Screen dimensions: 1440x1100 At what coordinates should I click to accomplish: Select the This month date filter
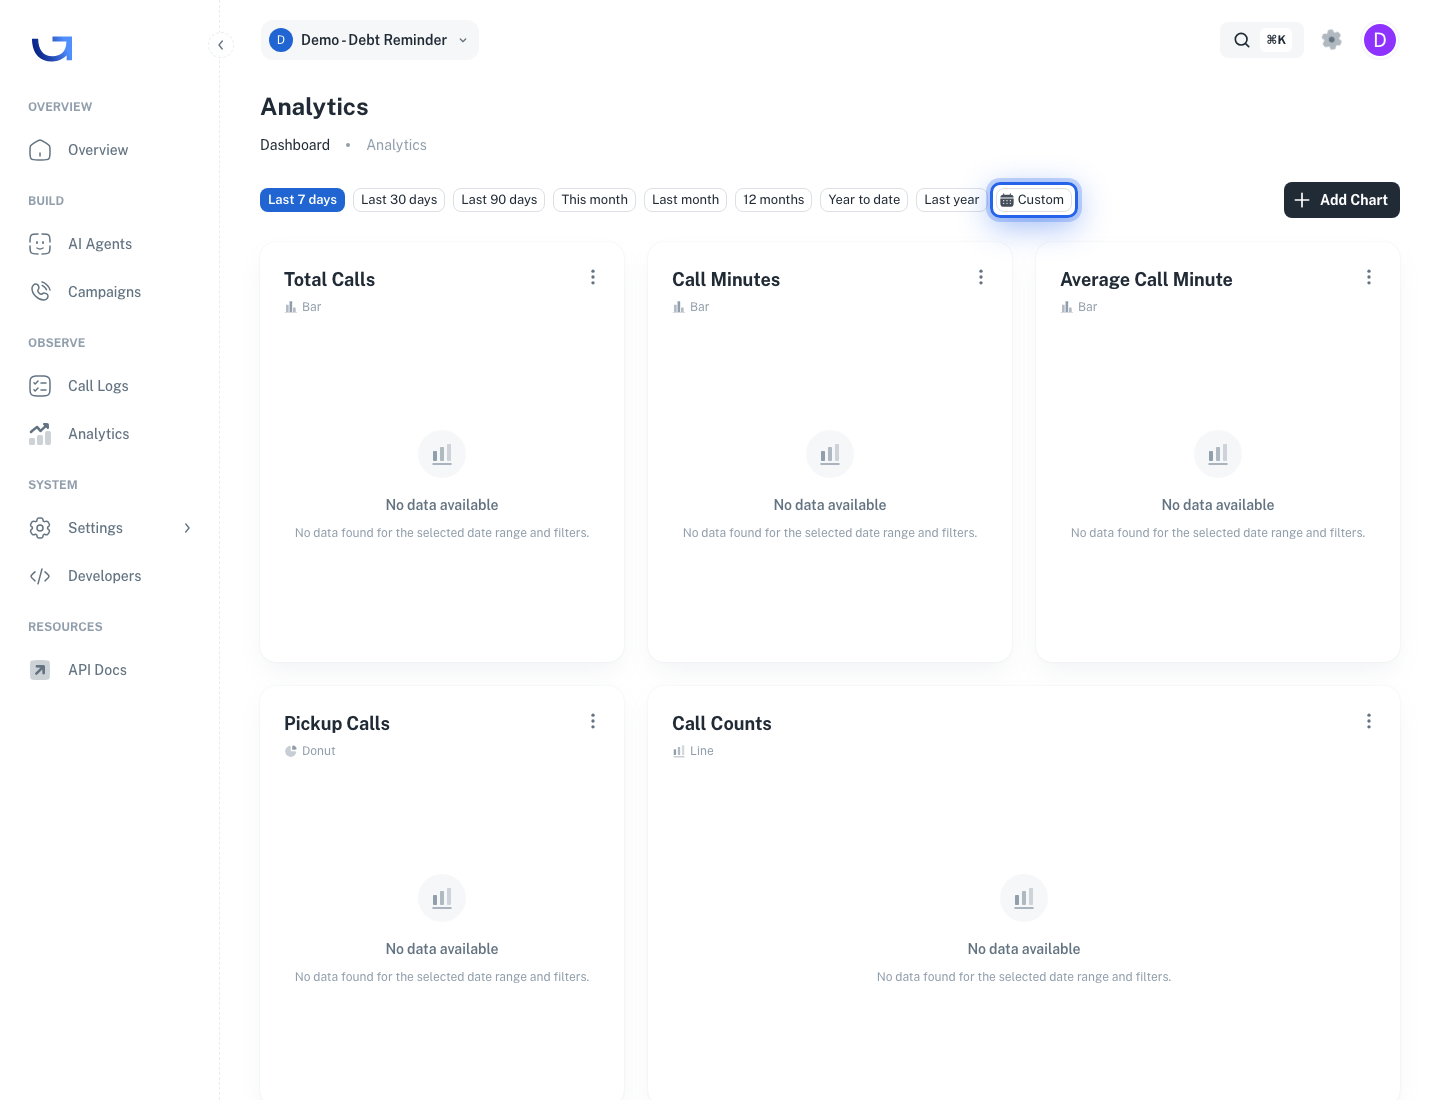[595, 200]
